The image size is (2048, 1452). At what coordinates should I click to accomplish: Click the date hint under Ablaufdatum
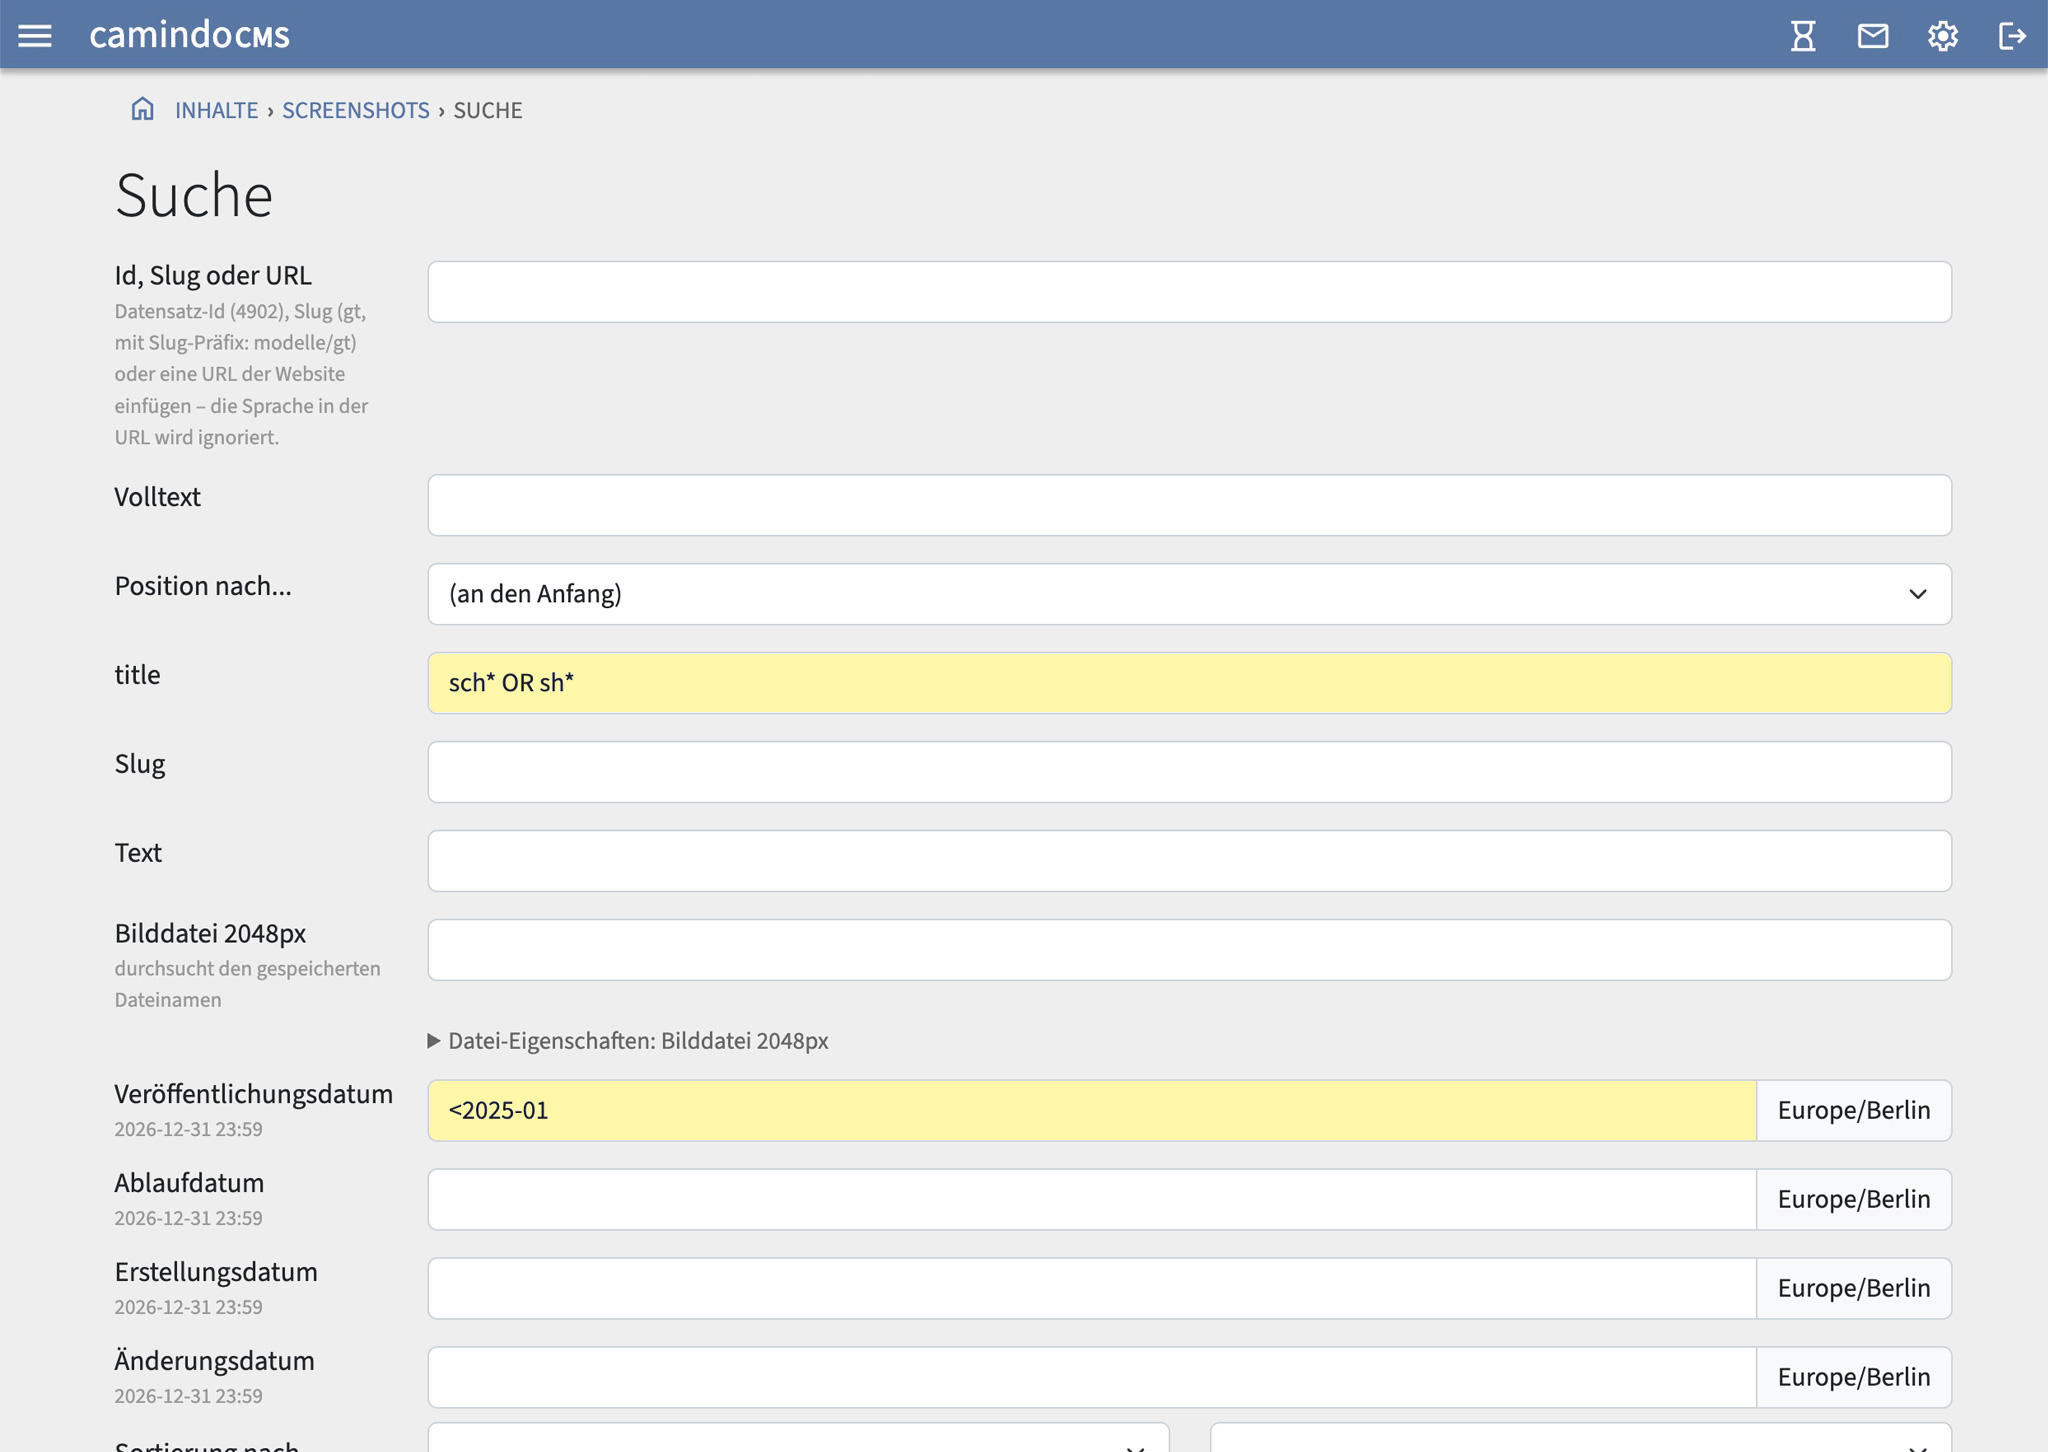188,1218
